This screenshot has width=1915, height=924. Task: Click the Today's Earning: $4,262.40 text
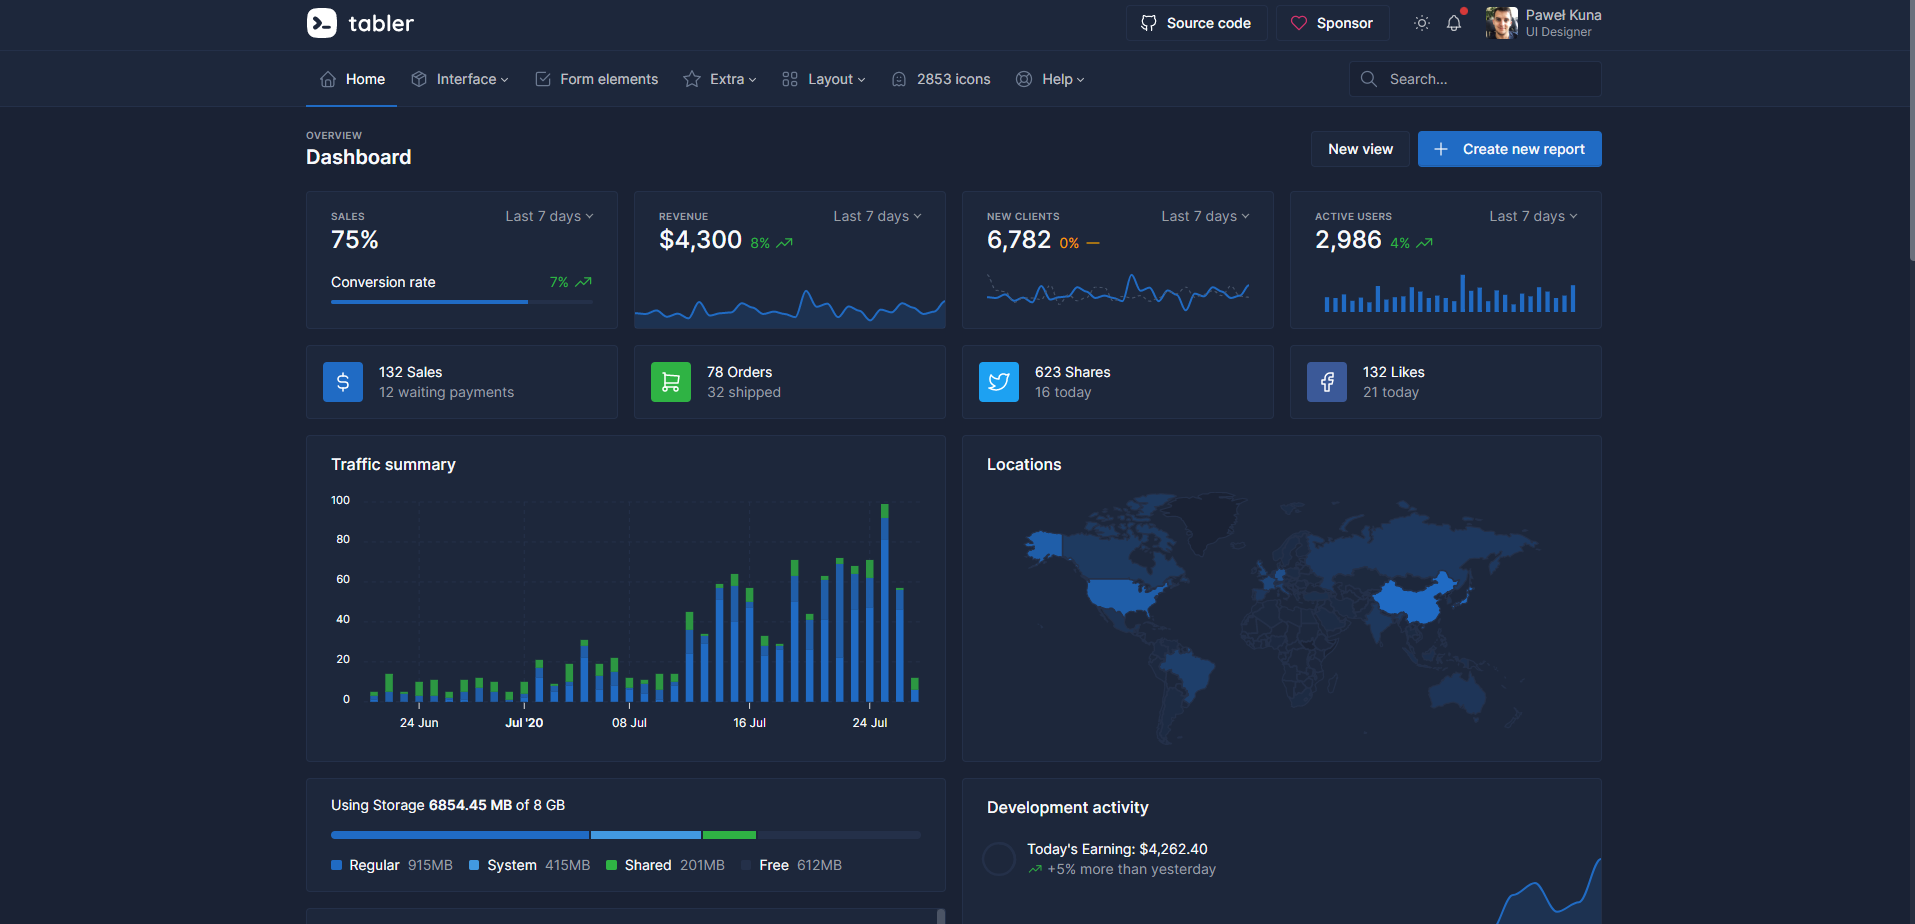click(1117, 849)
